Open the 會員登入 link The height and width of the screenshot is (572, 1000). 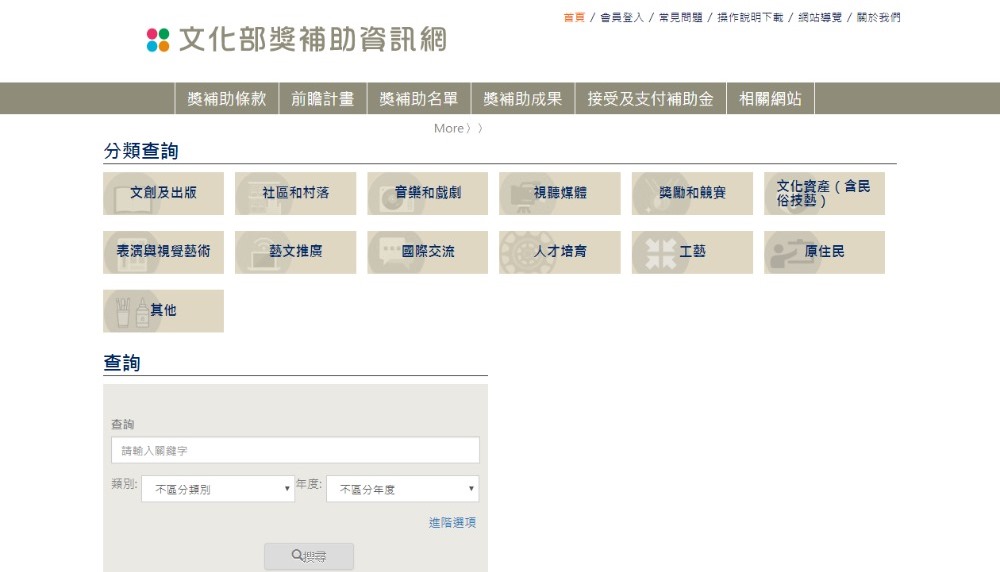tap(622, 18)
